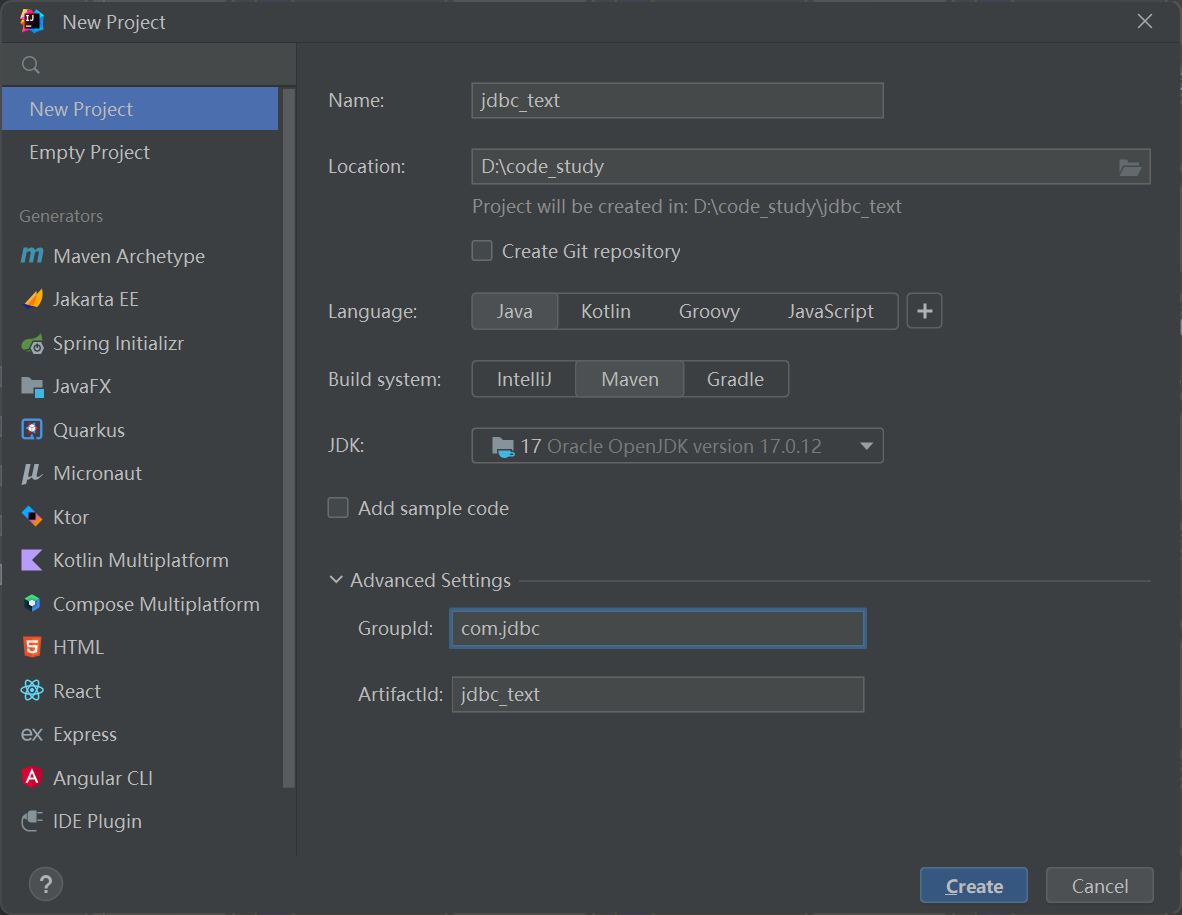This screenshot has height=915, width=1182.
Task: Click the HTML5 shield icon
Action: (32, 647)
